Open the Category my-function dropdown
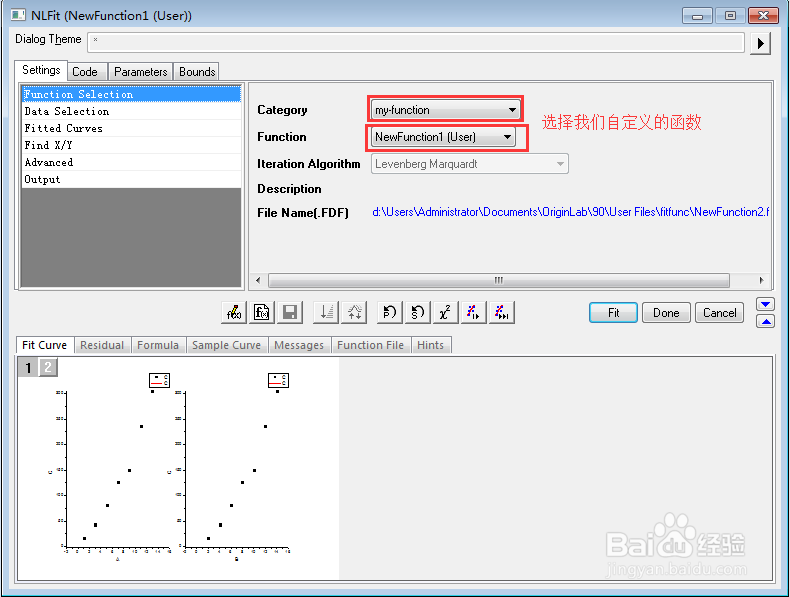Screen dimensions: 790x597 pyautogui.click(x=446, y=109)
